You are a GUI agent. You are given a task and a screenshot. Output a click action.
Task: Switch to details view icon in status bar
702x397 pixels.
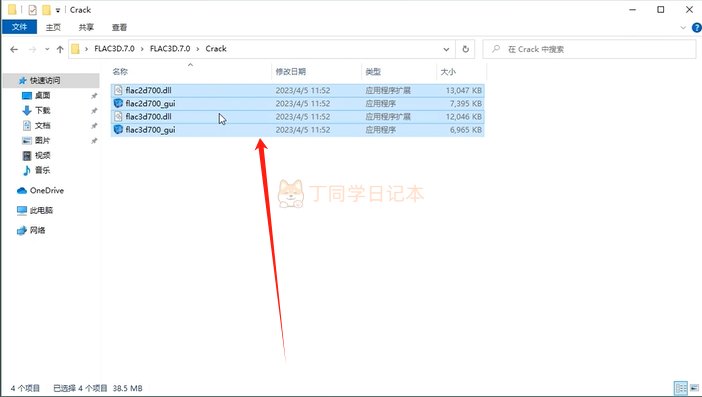pos(681,388)
